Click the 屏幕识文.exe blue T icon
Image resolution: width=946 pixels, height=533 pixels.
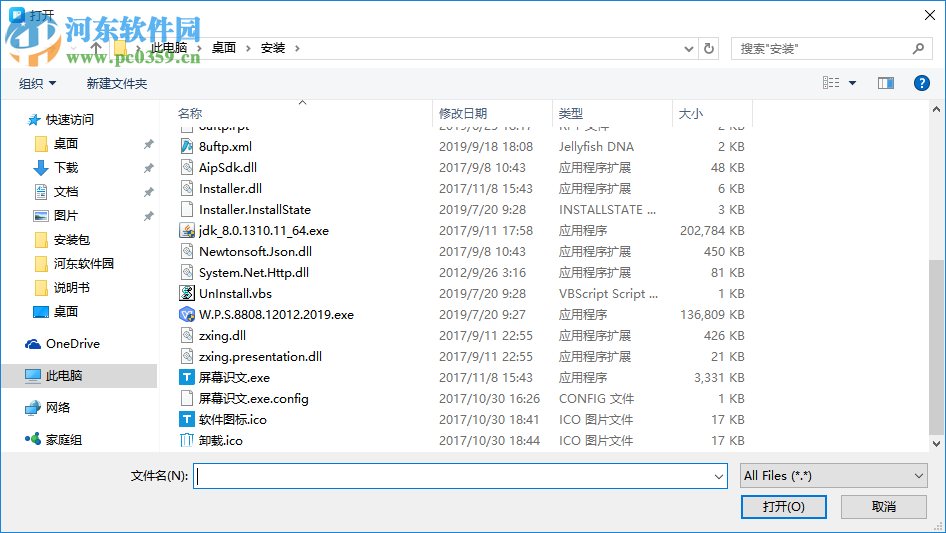(187, 378)
